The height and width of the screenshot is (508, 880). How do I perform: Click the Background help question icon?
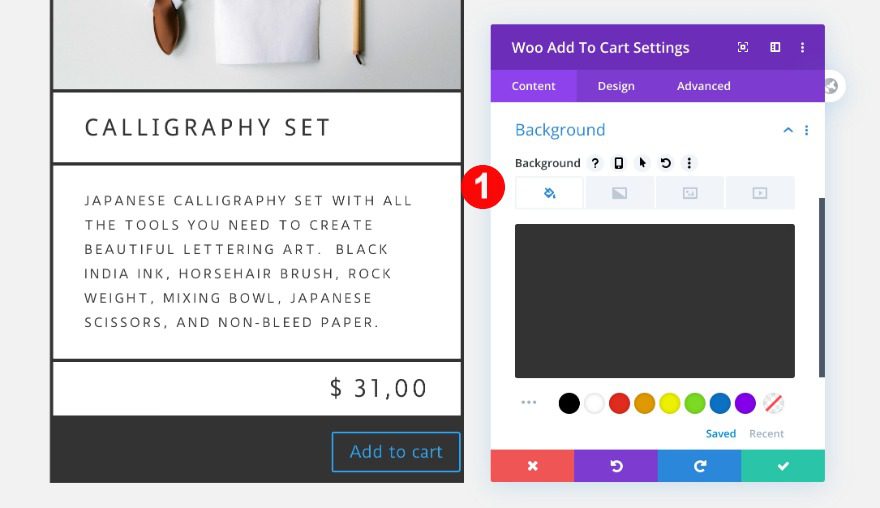pyautogui.click(x=595, y=163)
